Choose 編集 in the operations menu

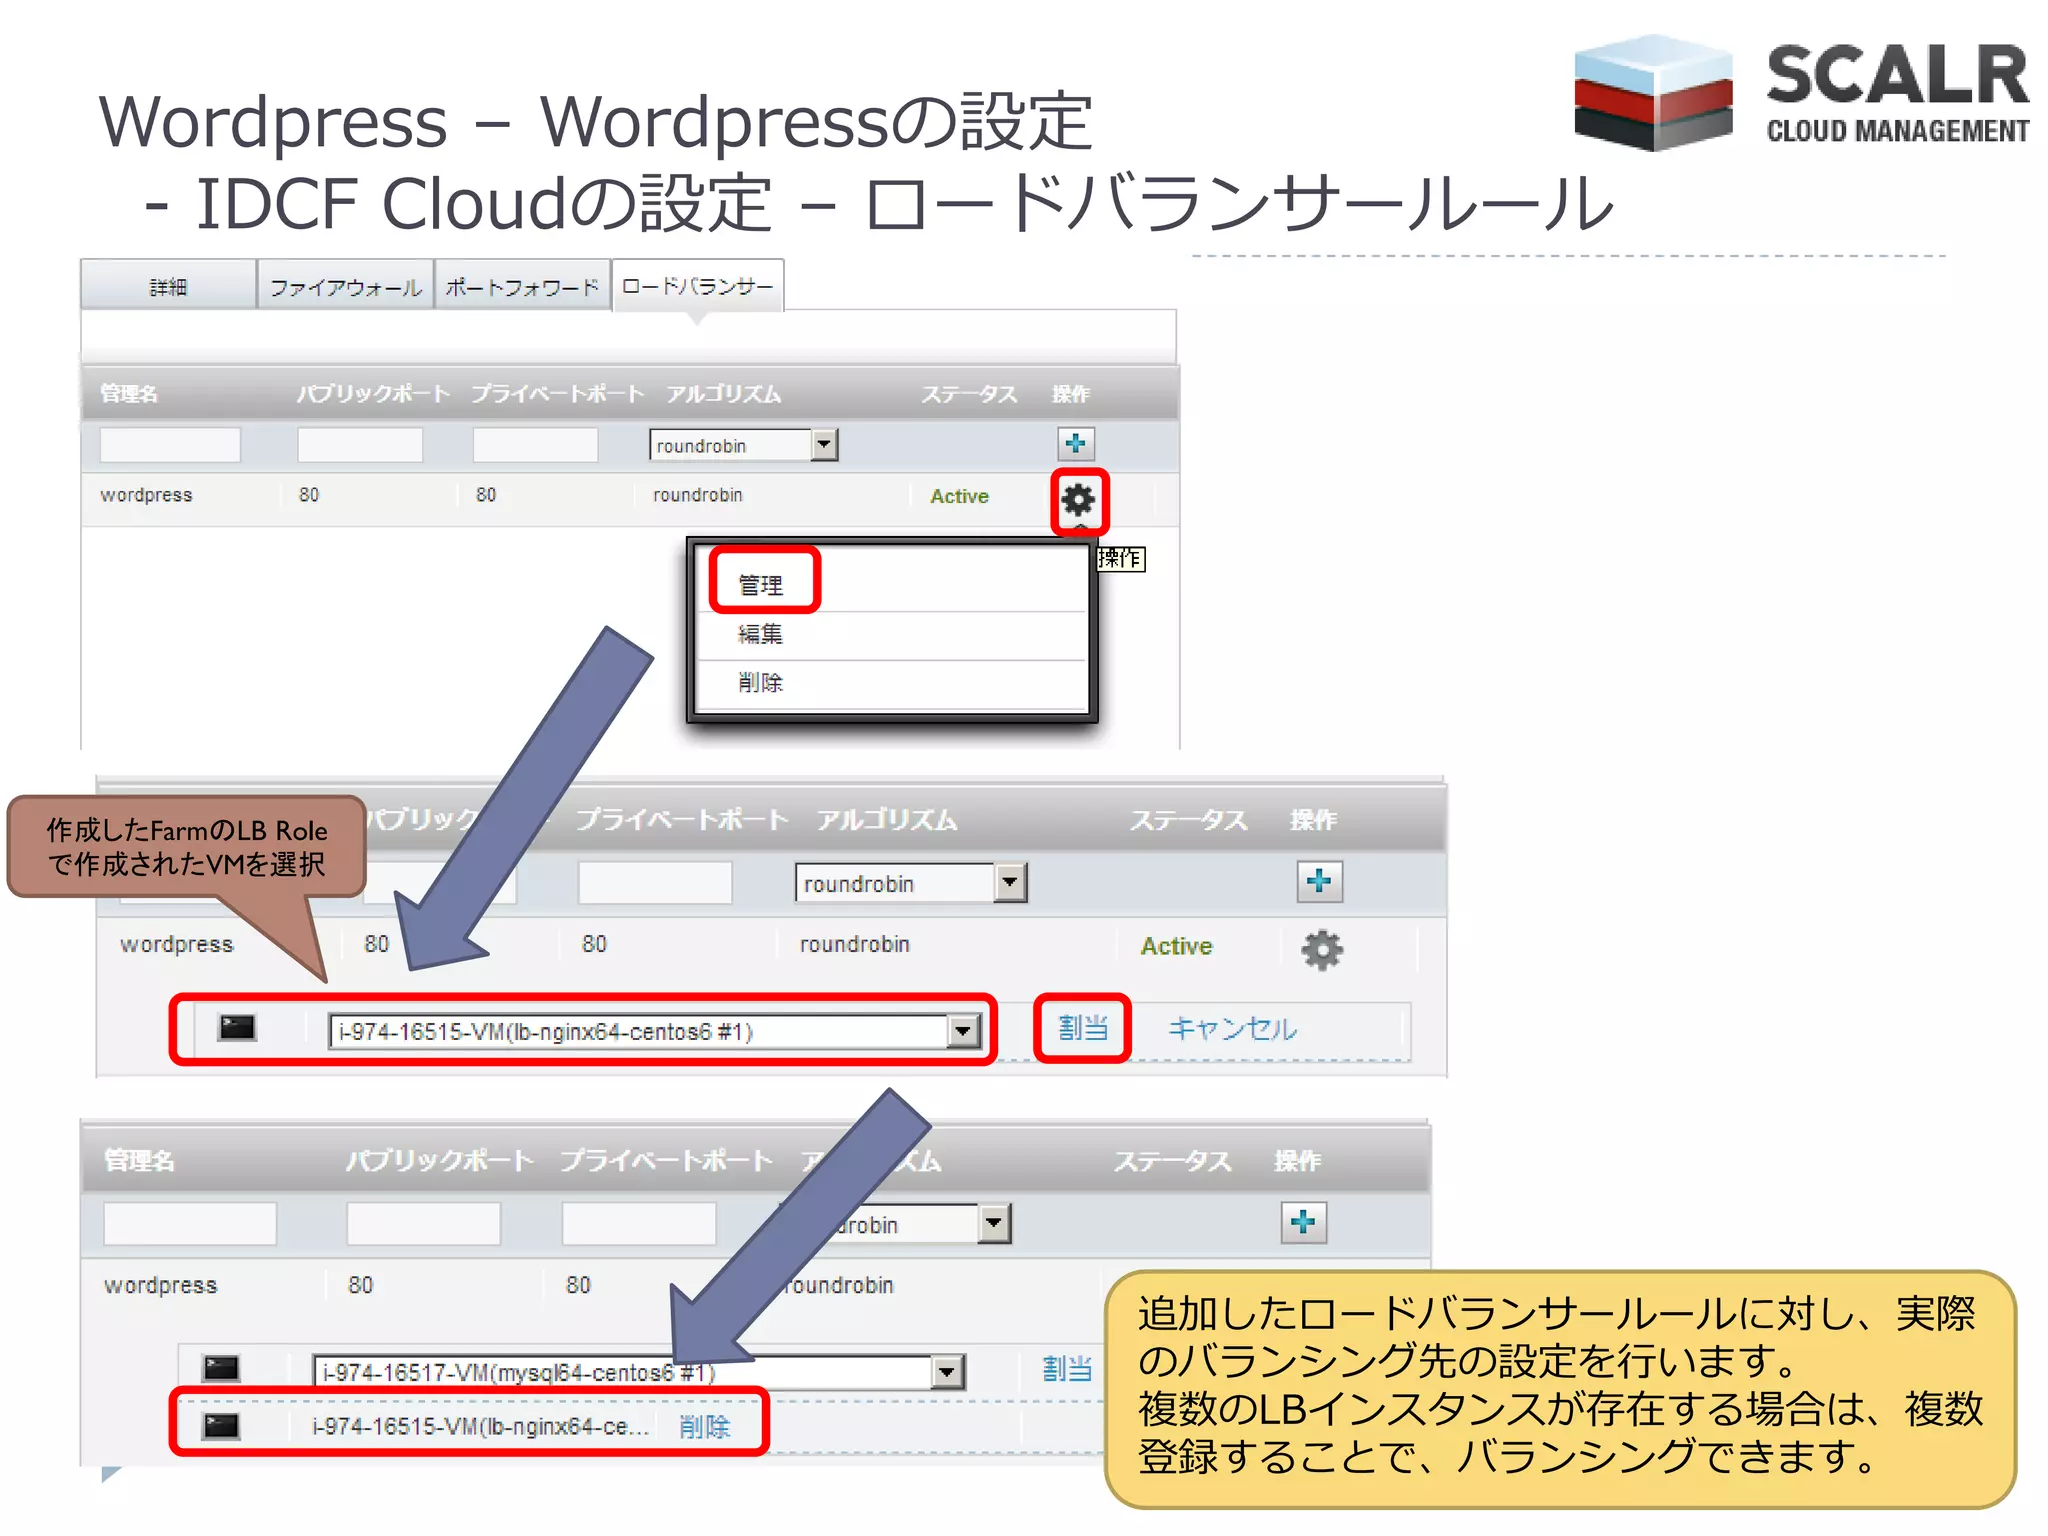pos(761,634)
